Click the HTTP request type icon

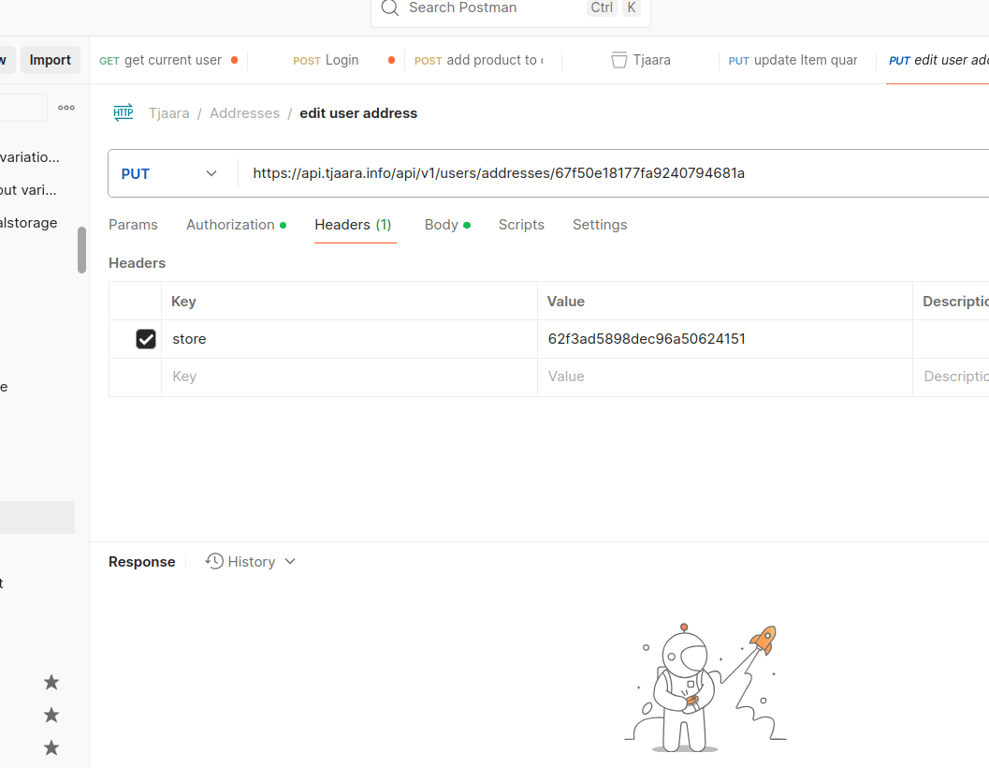123,113
